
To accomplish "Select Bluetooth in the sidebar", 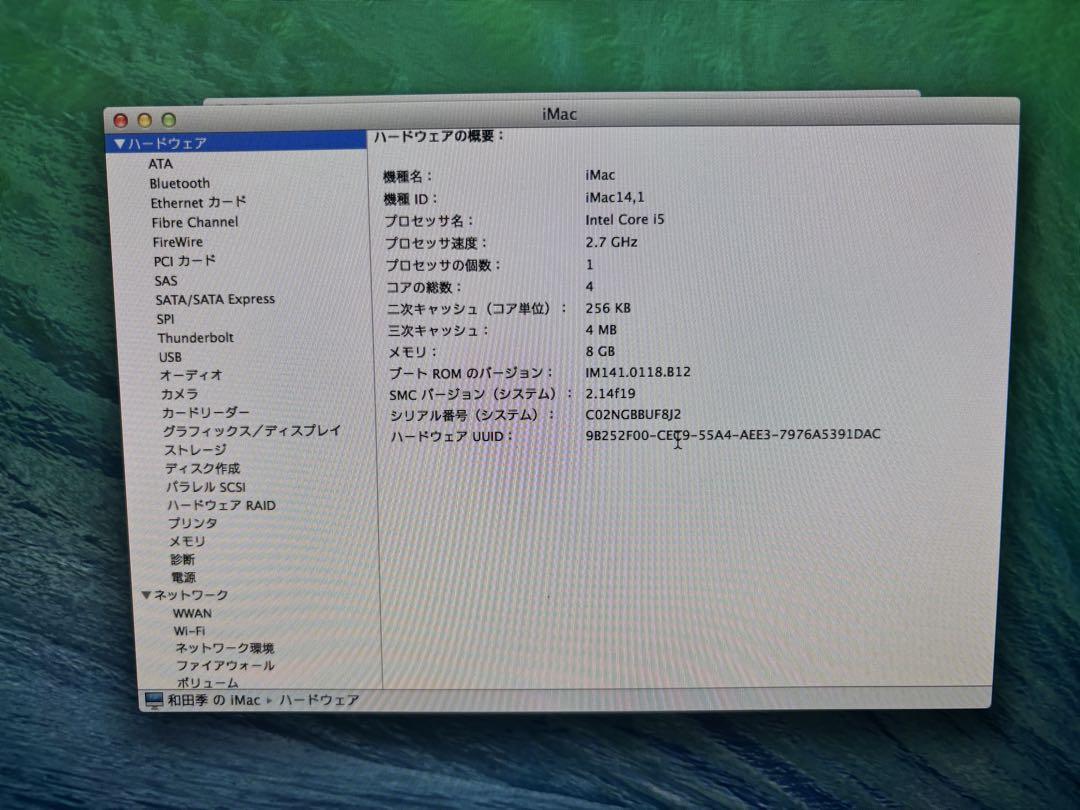I will click(x=179, y=183).
